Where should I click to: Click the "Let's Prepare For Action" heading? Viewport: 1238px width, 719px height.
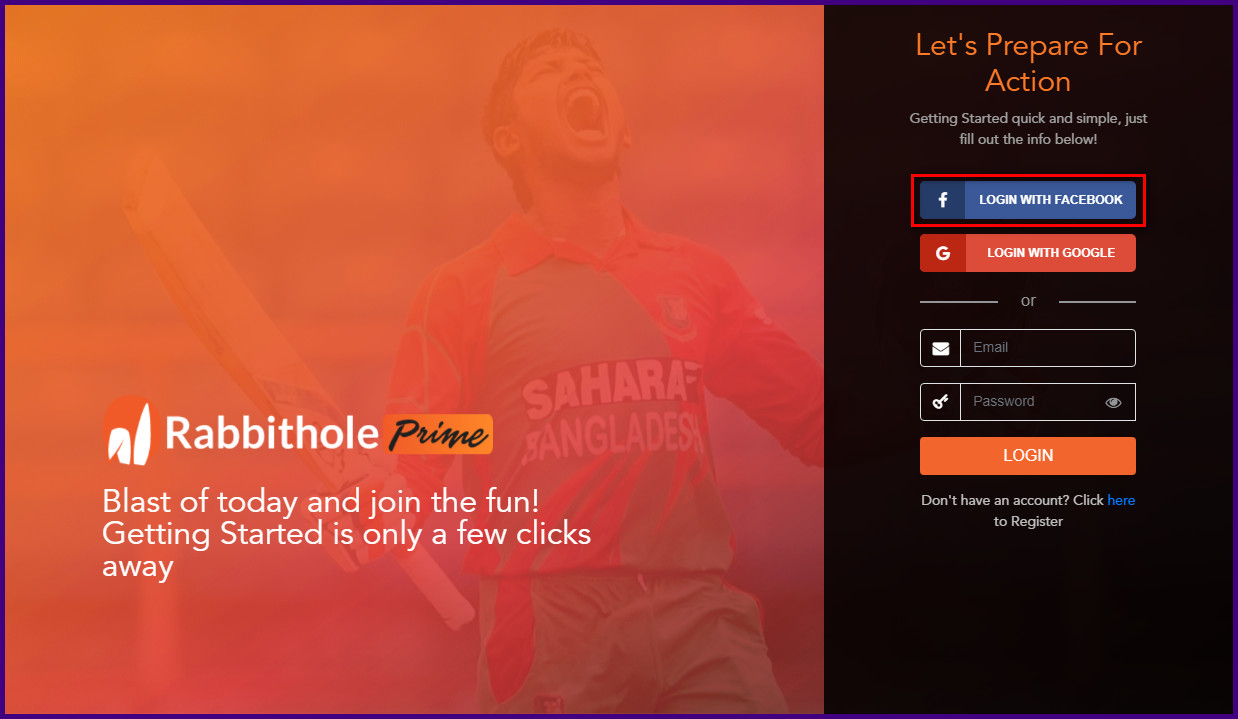1028,63
